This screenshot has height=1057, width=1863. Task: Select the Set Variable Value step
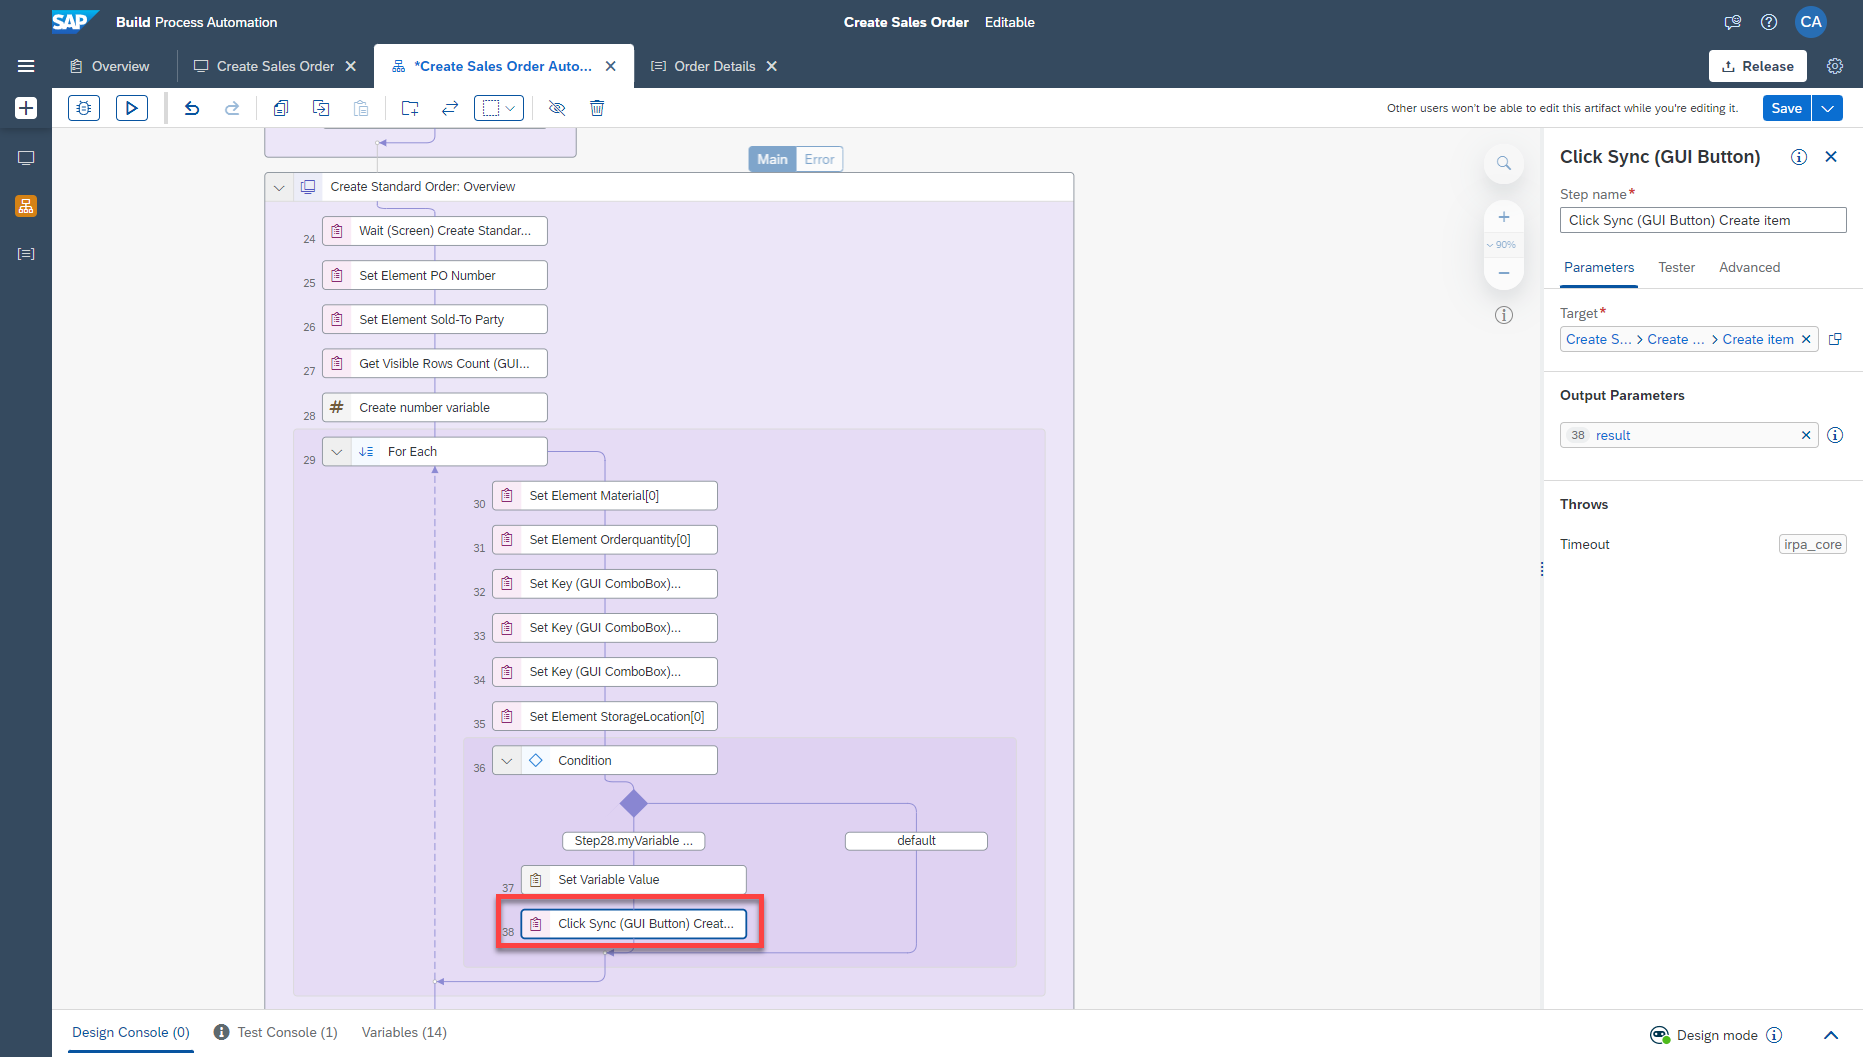tap(633, 880)
